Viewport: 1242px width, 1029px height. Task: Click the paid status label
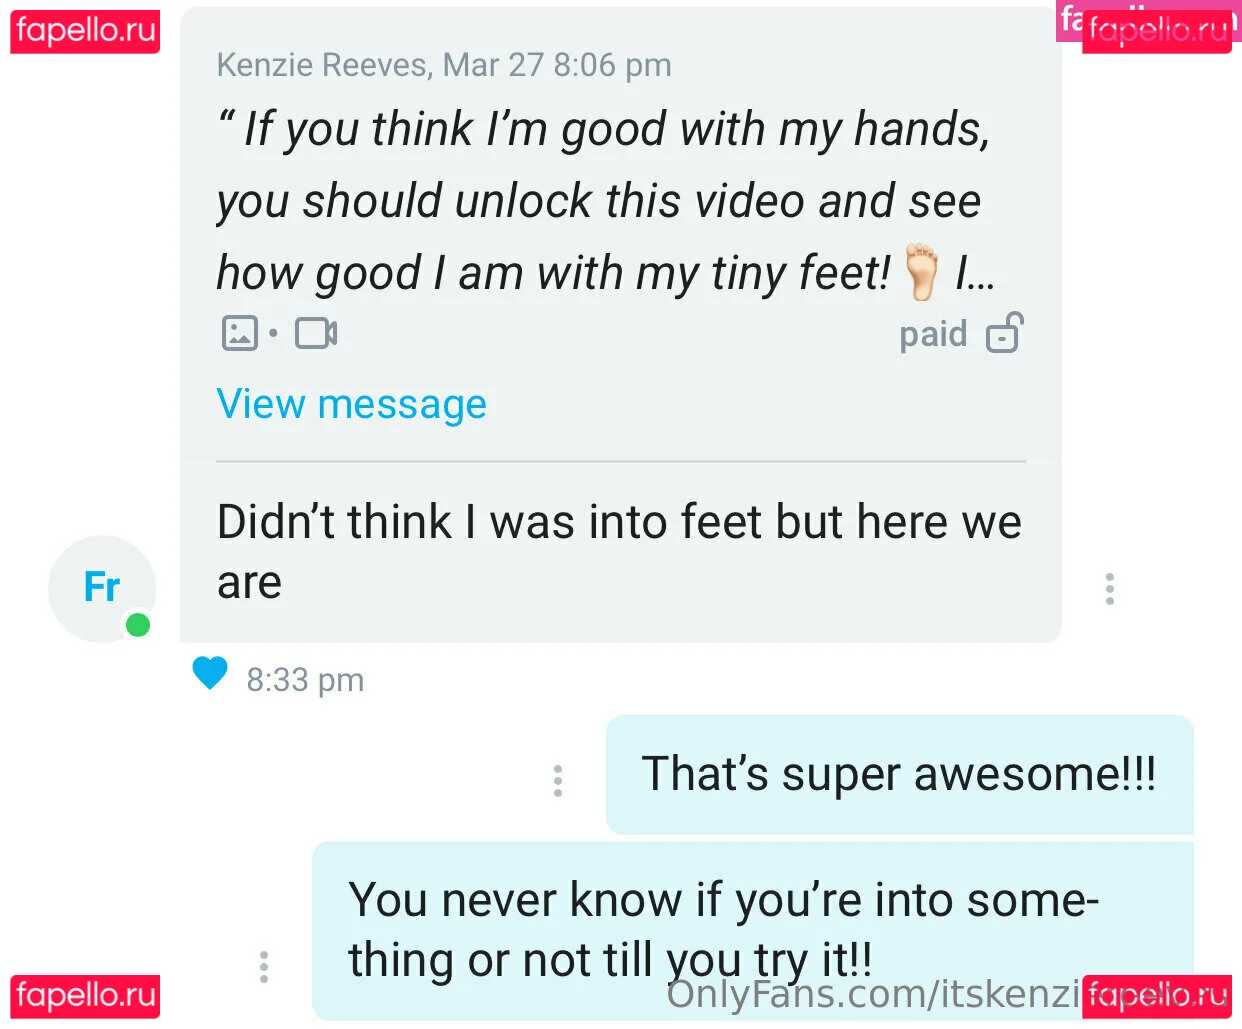pyautogui.click(x=933, y=334)
